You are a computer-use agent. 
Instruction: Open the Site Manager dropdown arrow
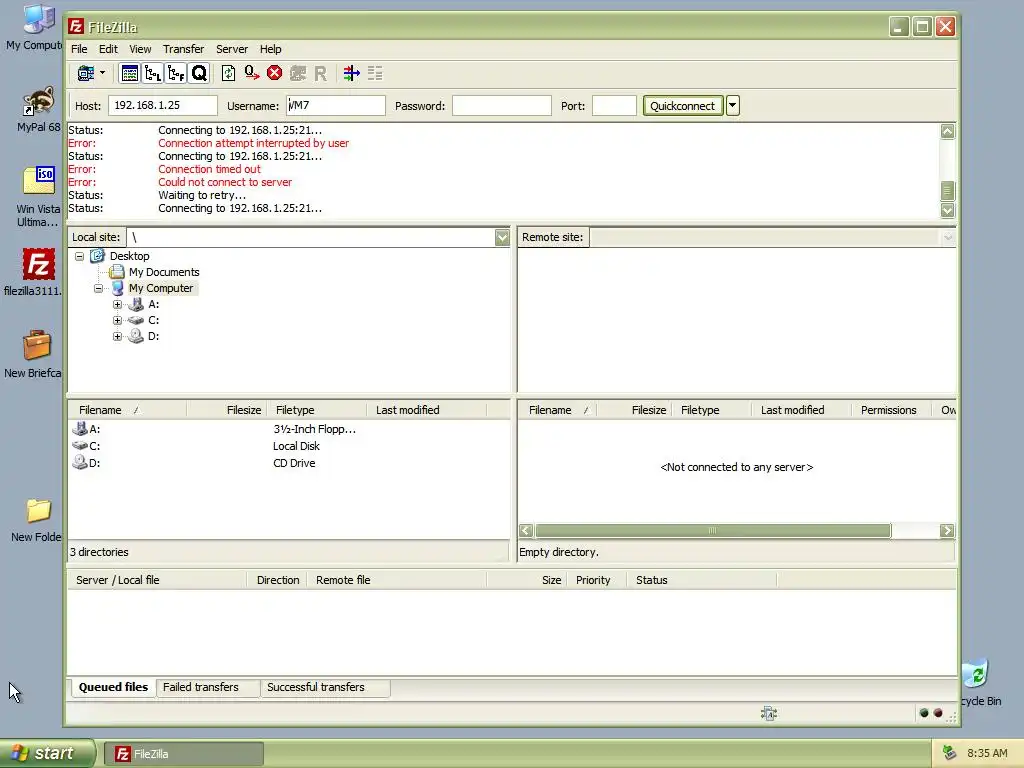pos(103,73)
